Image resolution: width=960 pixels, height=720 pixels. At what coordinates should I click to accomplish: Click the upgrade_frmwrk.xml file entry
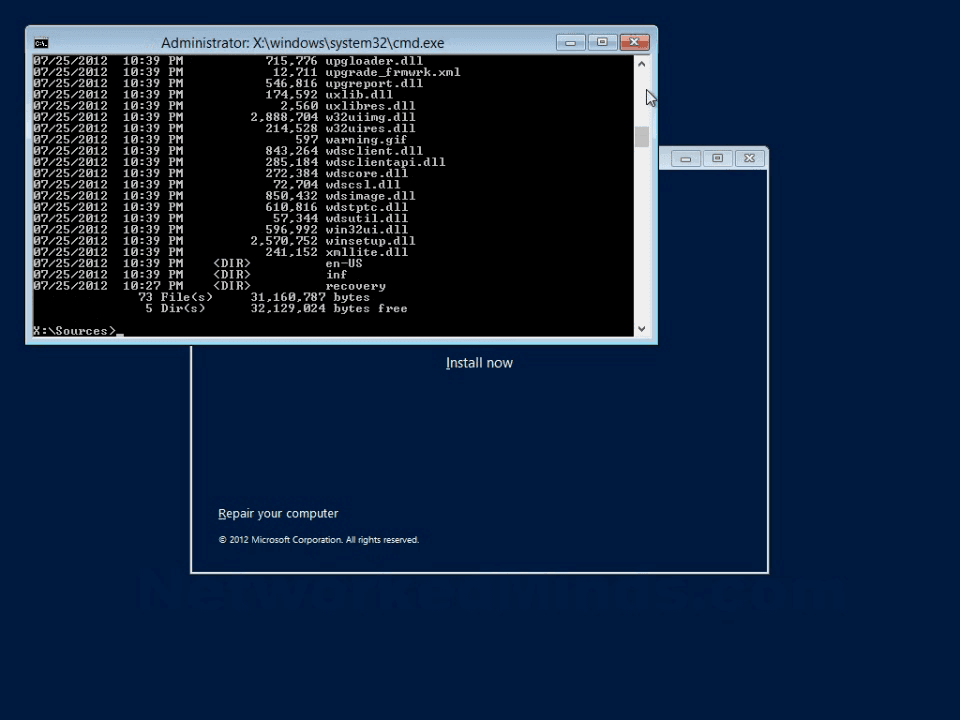click(x=392, y=72)
